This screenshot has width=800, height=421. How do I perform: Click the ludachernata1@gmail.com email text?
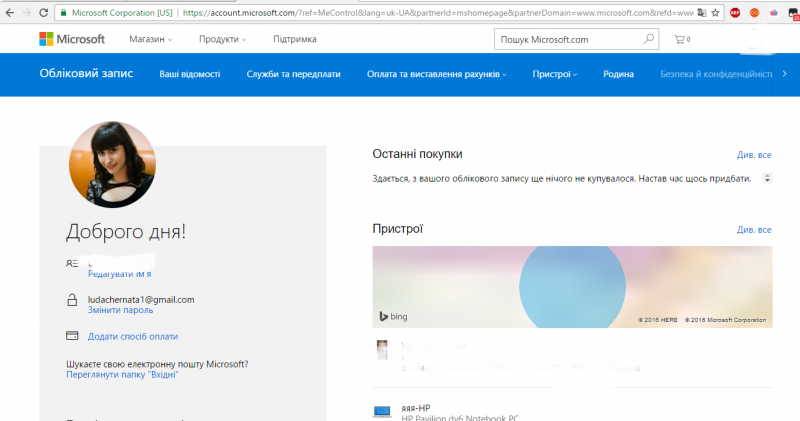pyautogui.click(x=141, y=300)
